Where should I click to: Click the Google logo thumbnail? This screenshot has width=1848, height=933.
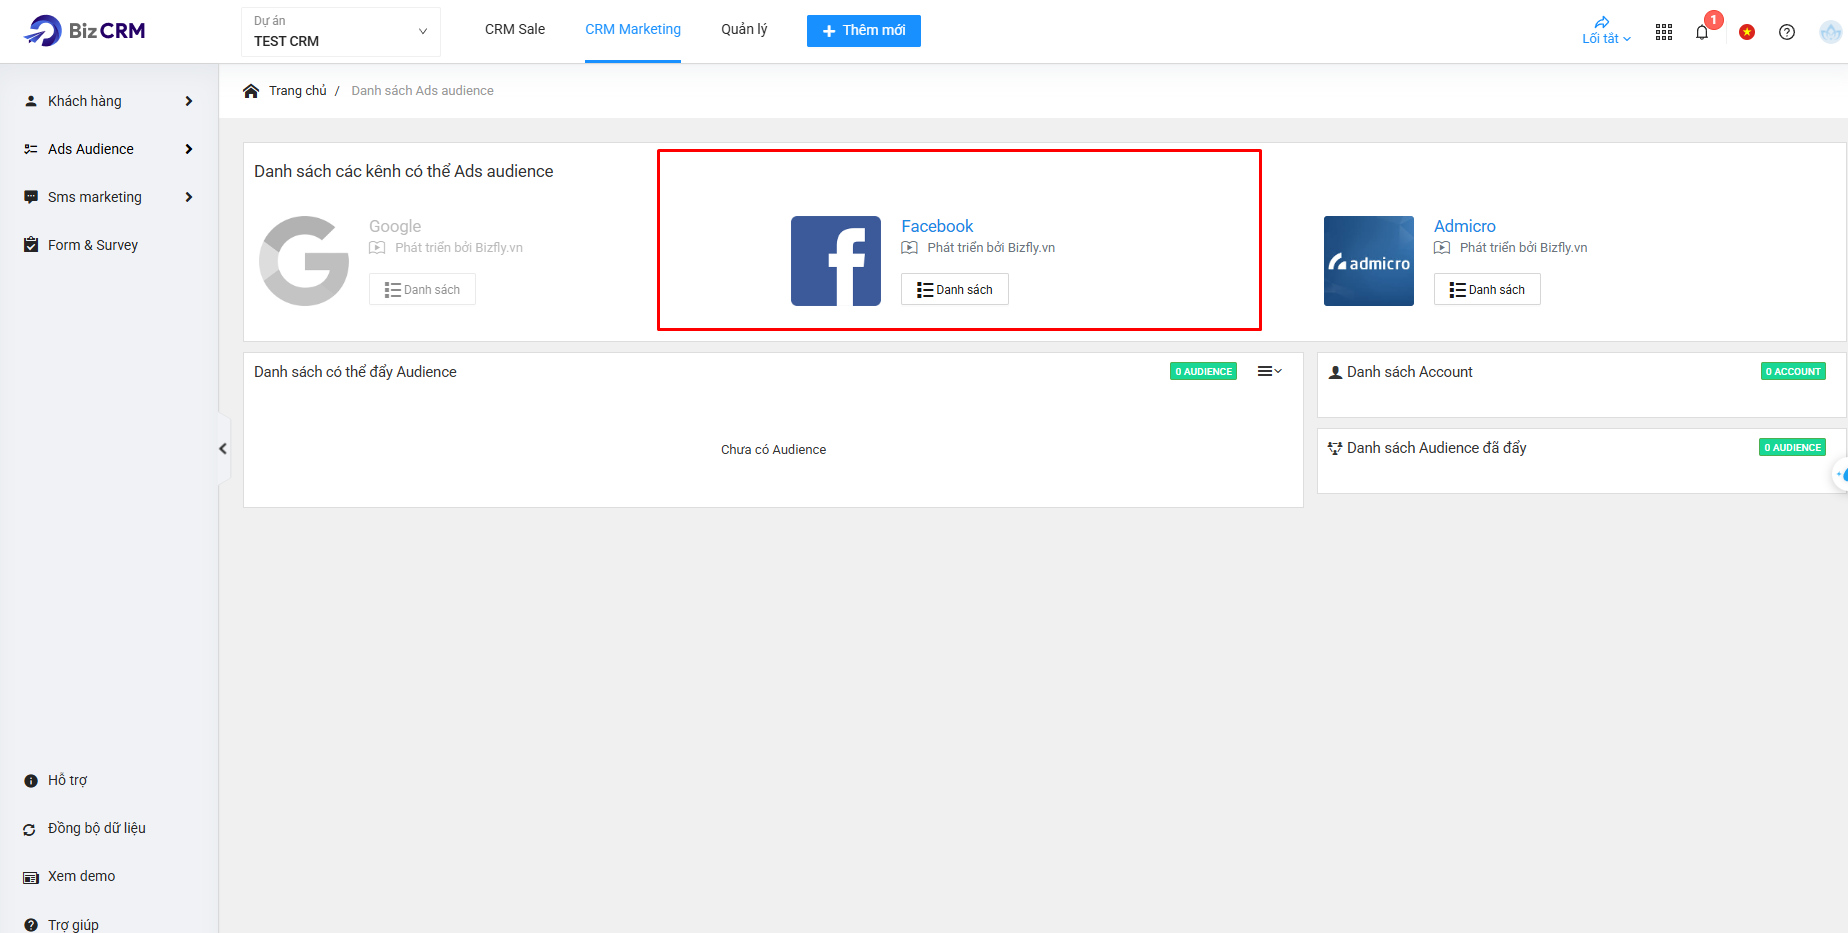(x=304, y=261)
